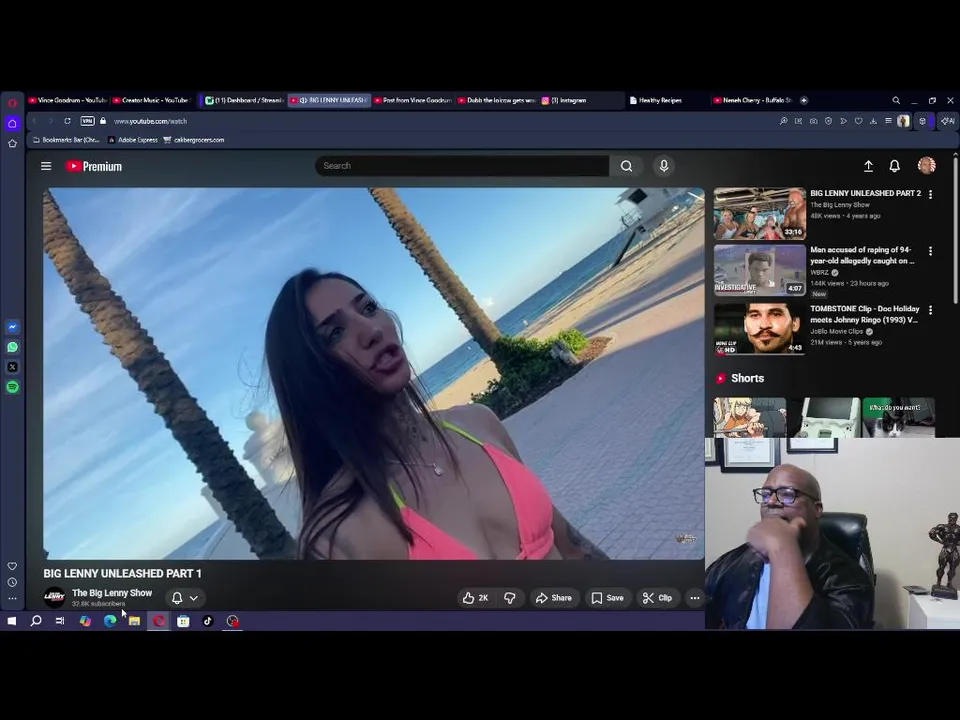Search open tabs with tab-bar magnifier
Screen dimensions: 960x720
point(896,100)
